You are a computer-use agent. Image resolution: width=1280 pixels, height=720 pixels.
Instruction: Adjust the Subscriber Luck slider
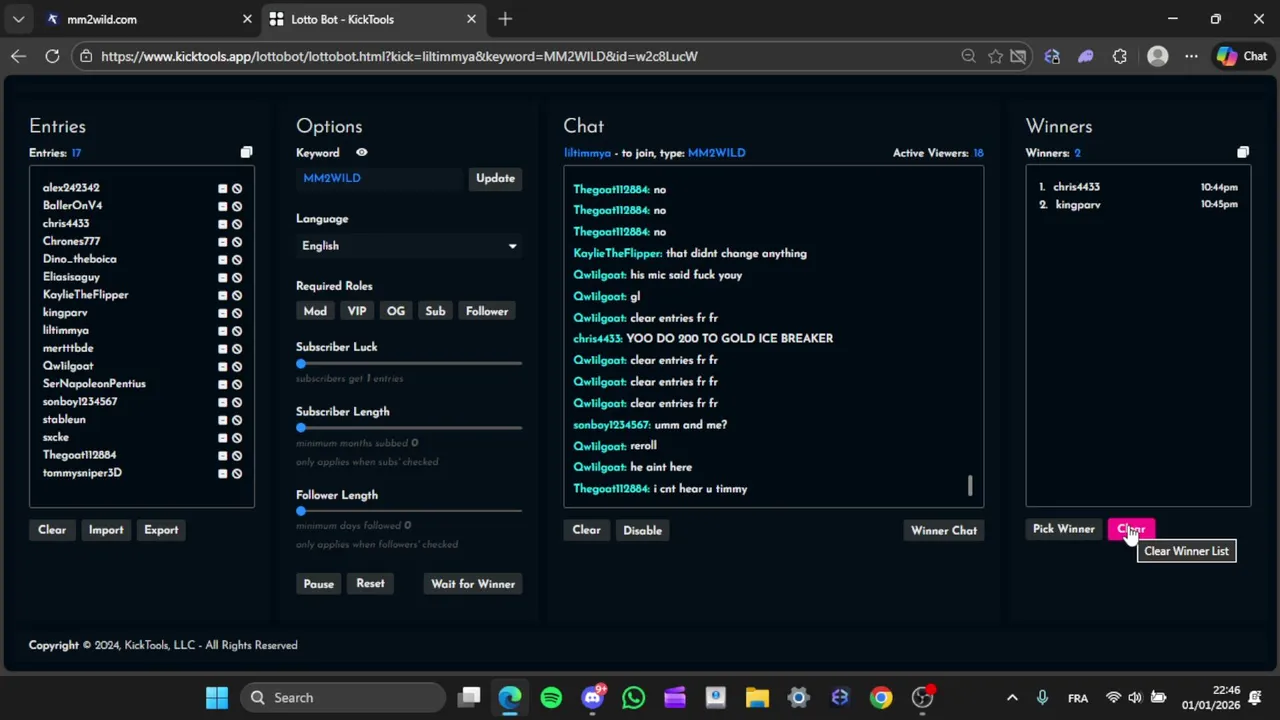[409, 364]
